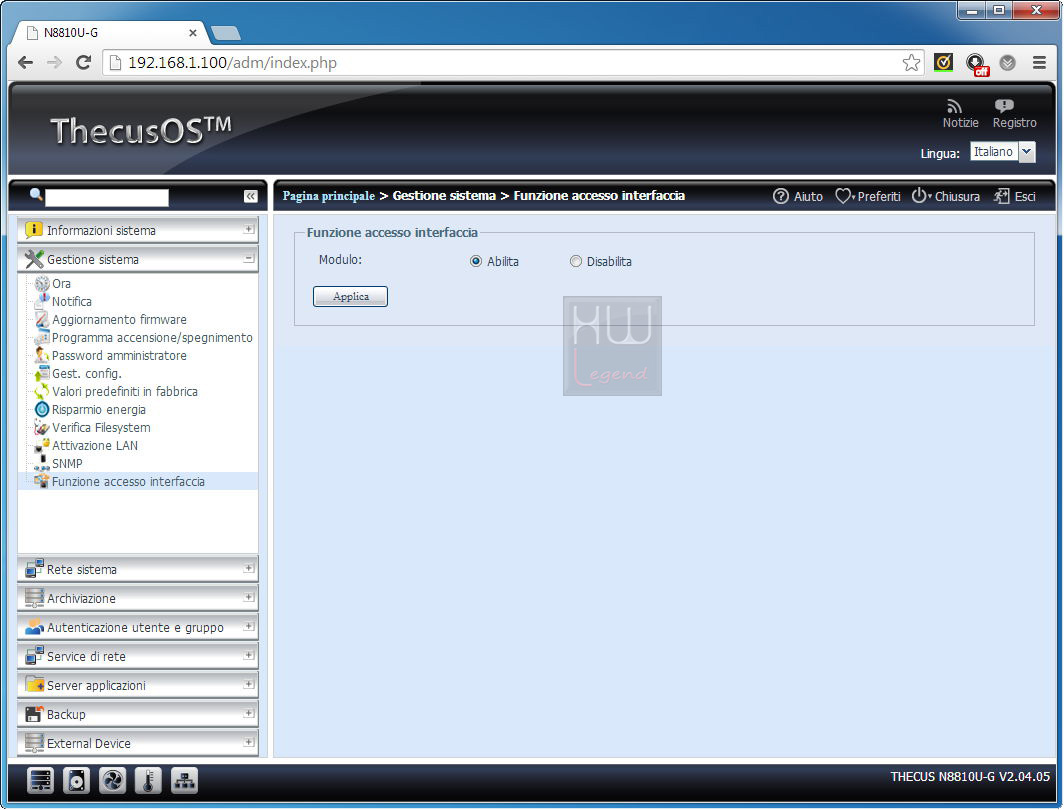Click the Server applicazioni folder icon
Screen dimensions: 1064x810
pyautogui.click(x=34, y=685)
